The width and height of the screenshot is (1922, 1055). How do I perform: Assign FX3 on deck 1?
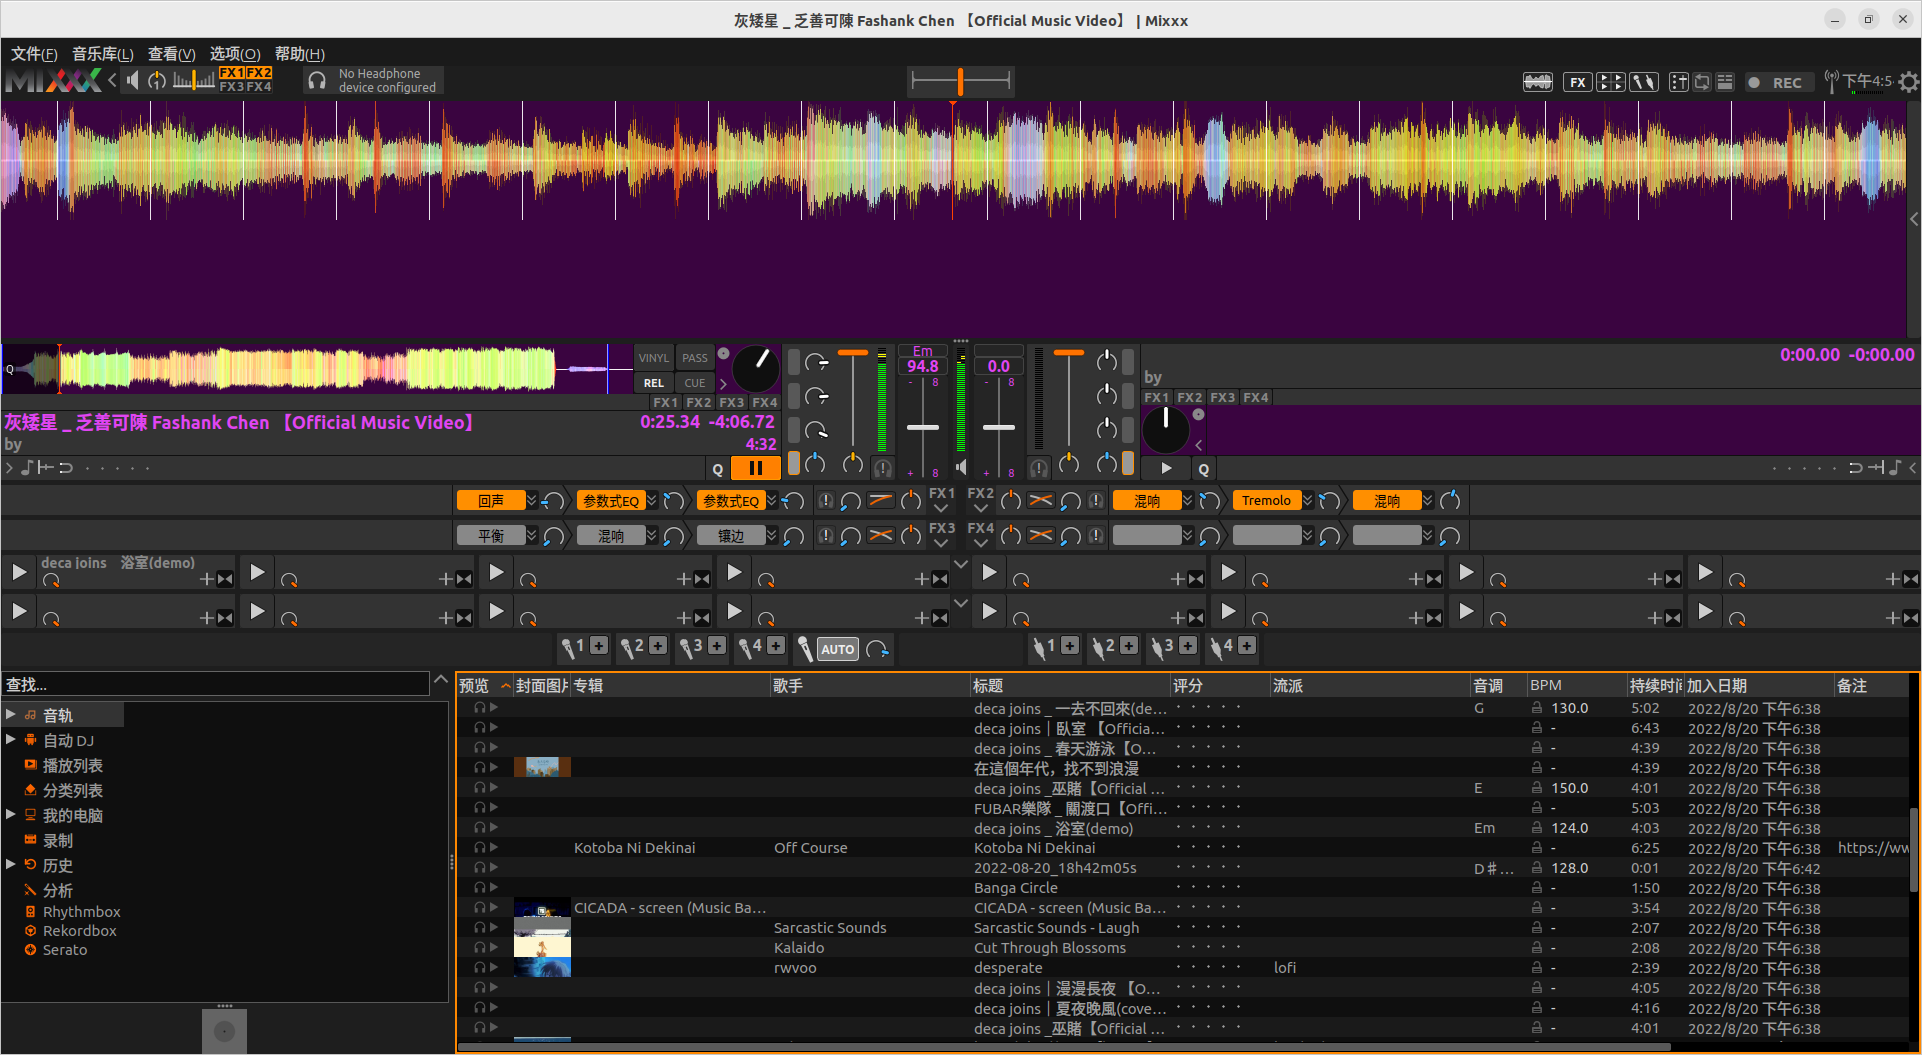(732, 402)
